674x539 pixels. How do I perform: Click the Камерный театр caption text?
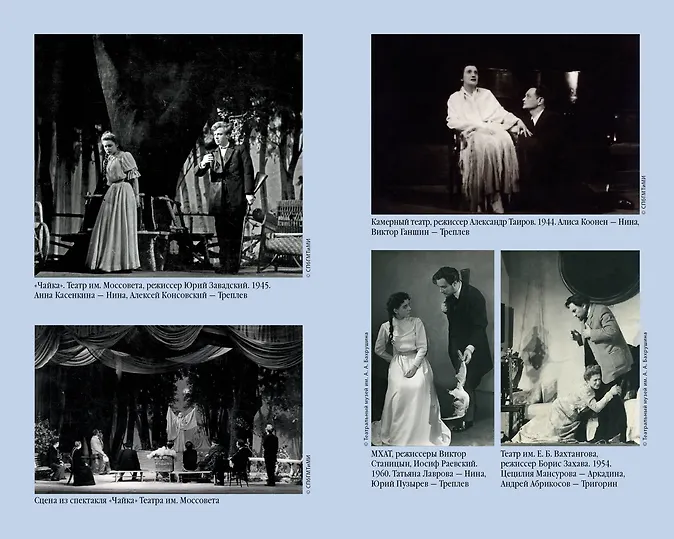[505, 229]
